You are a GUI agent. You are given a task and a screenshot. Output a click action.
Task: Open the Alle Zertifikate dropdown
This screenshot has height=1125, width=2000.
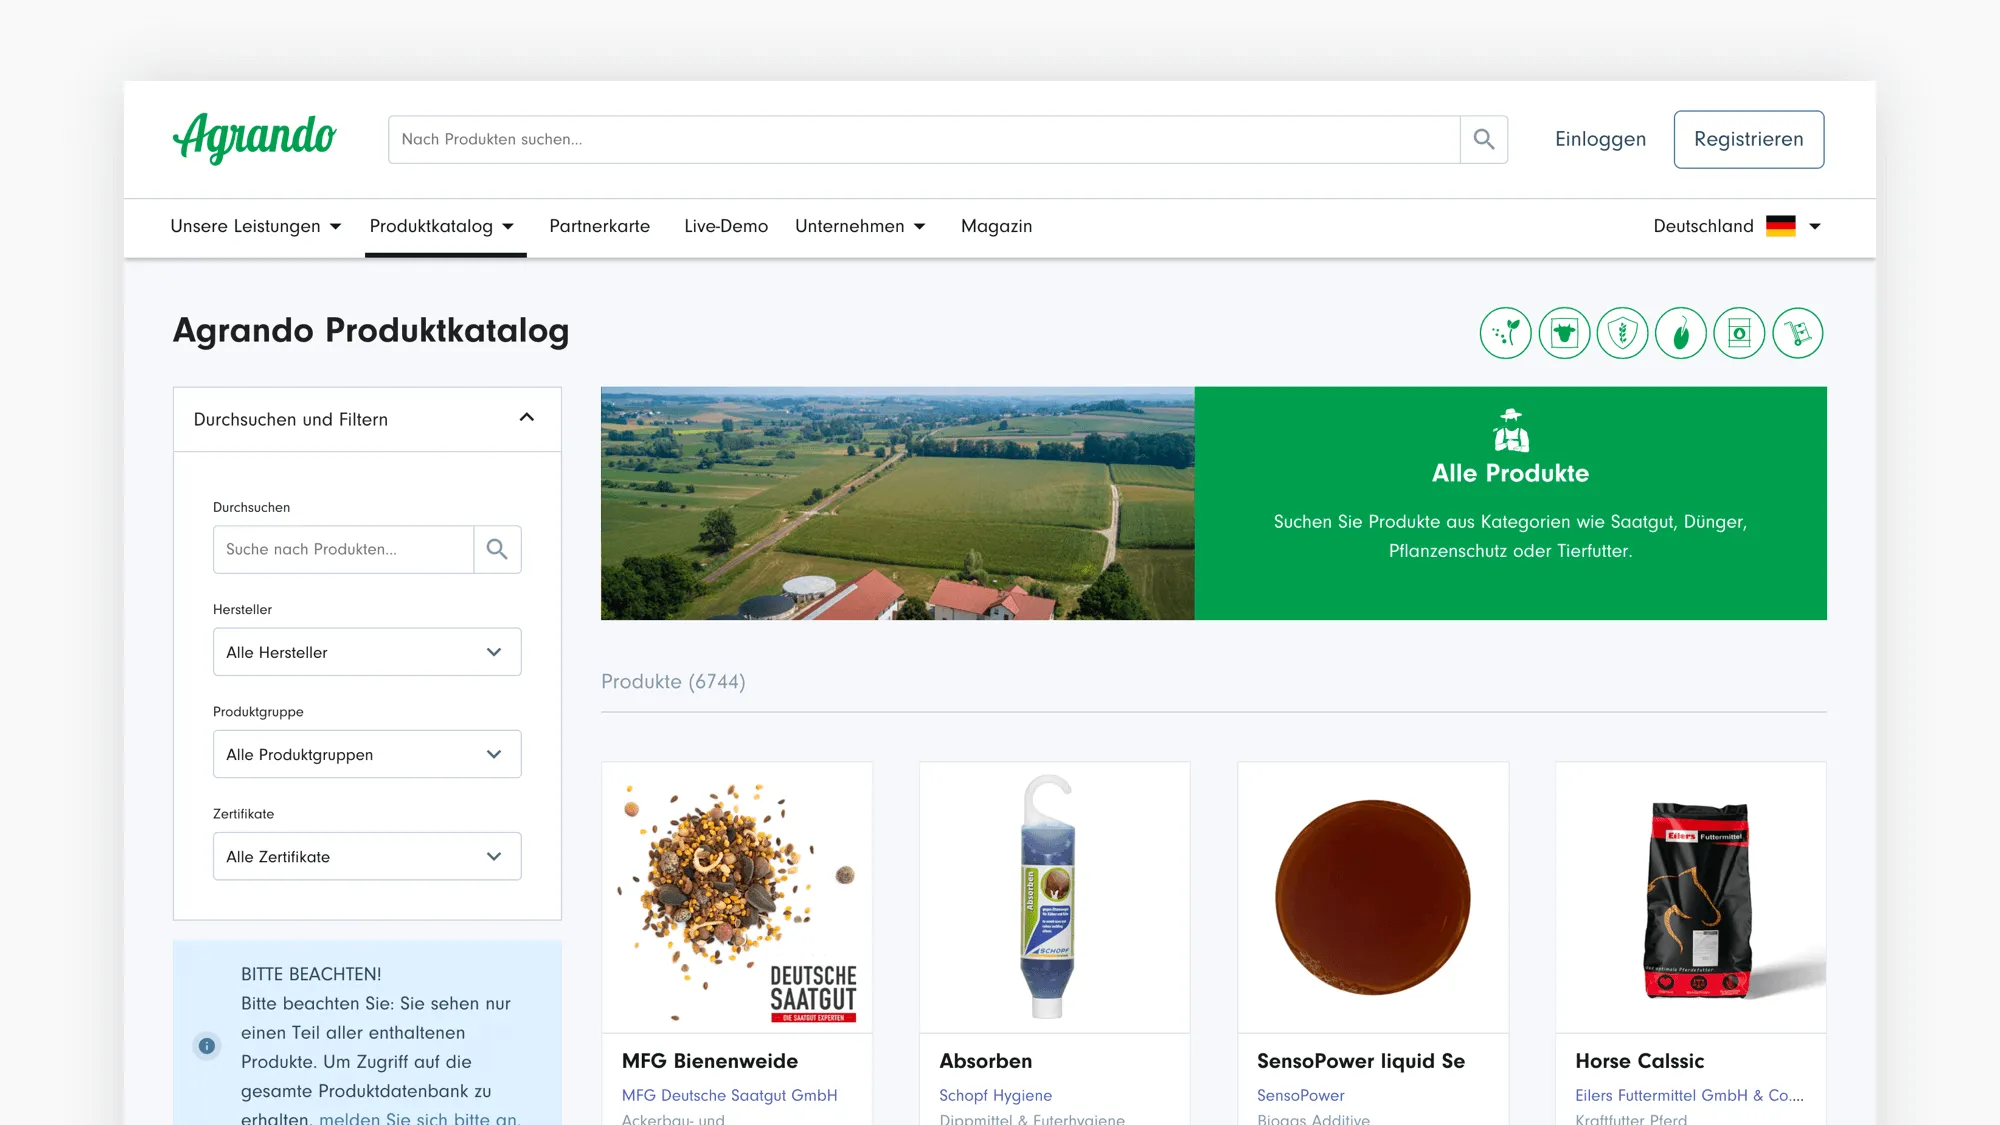point(367,856)
